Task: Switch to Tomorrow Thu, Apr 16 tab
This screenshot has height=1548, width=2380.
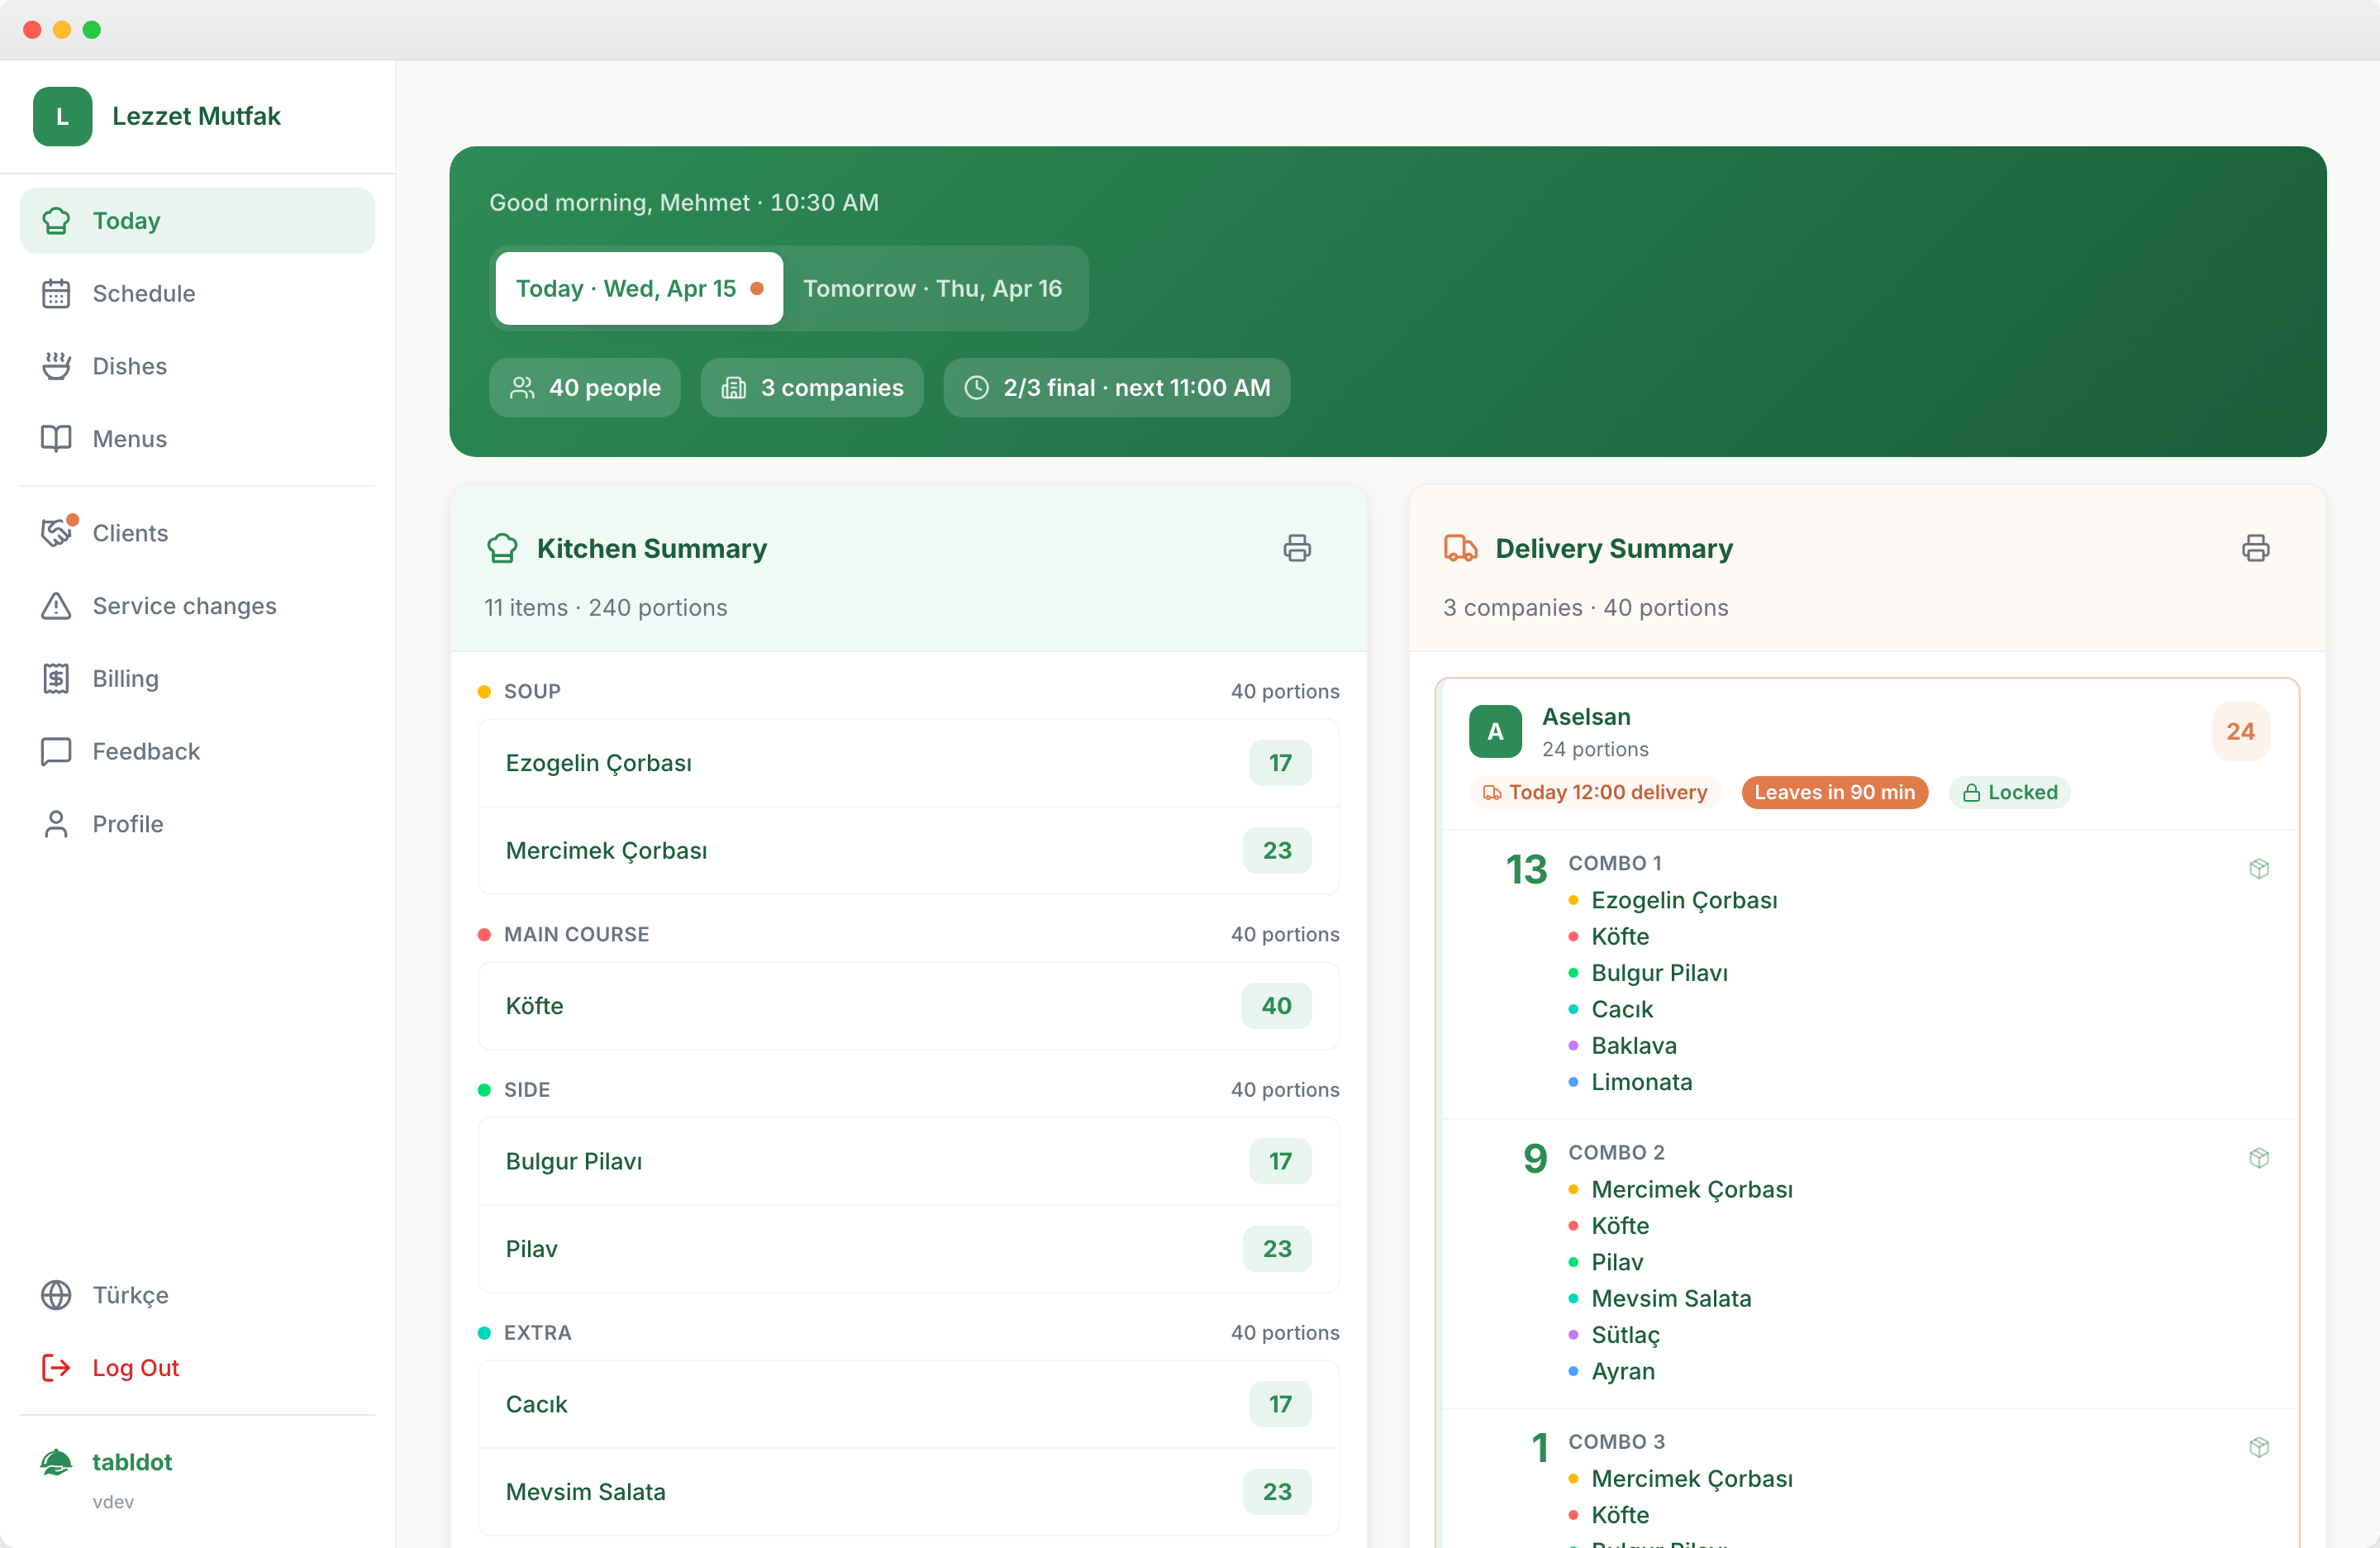Action: click(932, 288)
